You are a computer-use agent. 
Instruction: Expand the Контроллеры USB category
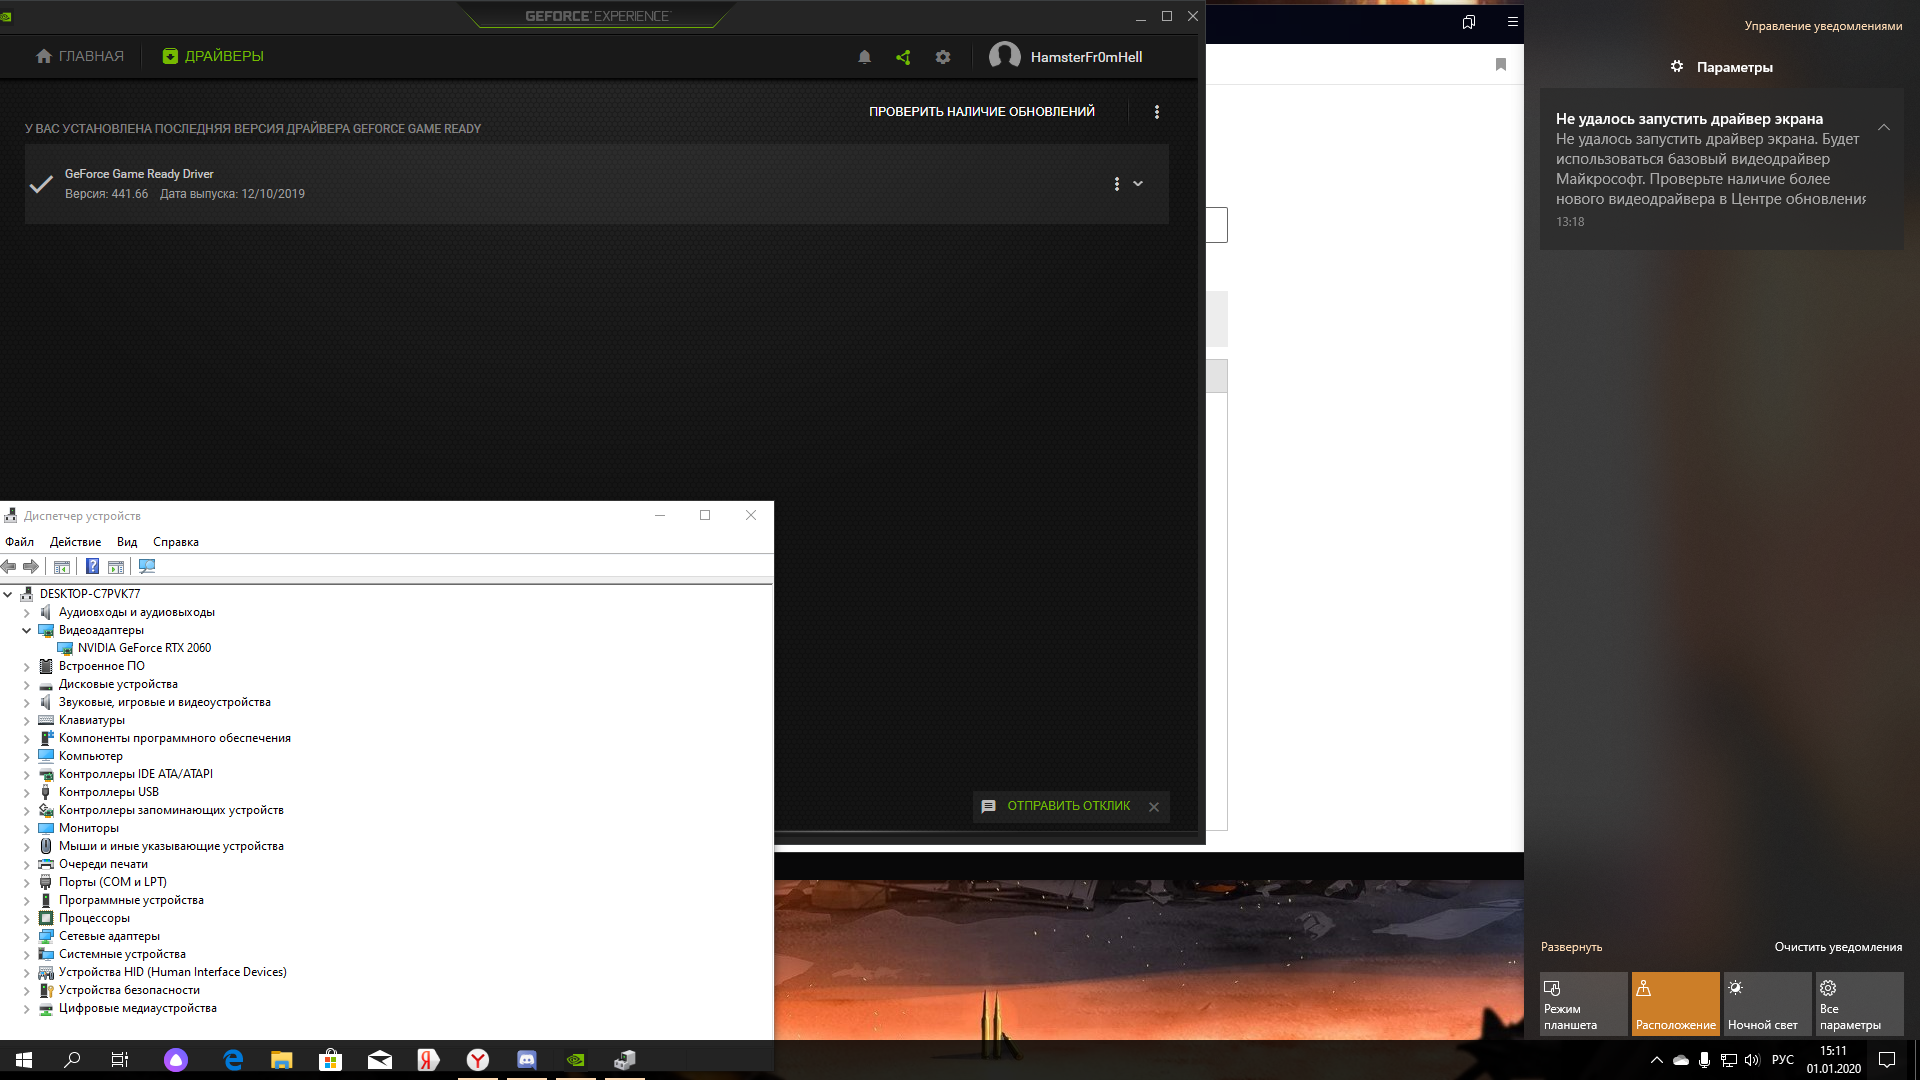click(27, 792)
